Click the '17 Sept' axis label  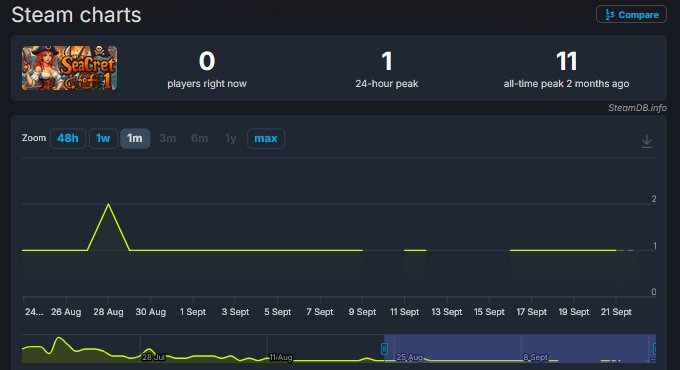pyautogui.click(x=532, y=312)
